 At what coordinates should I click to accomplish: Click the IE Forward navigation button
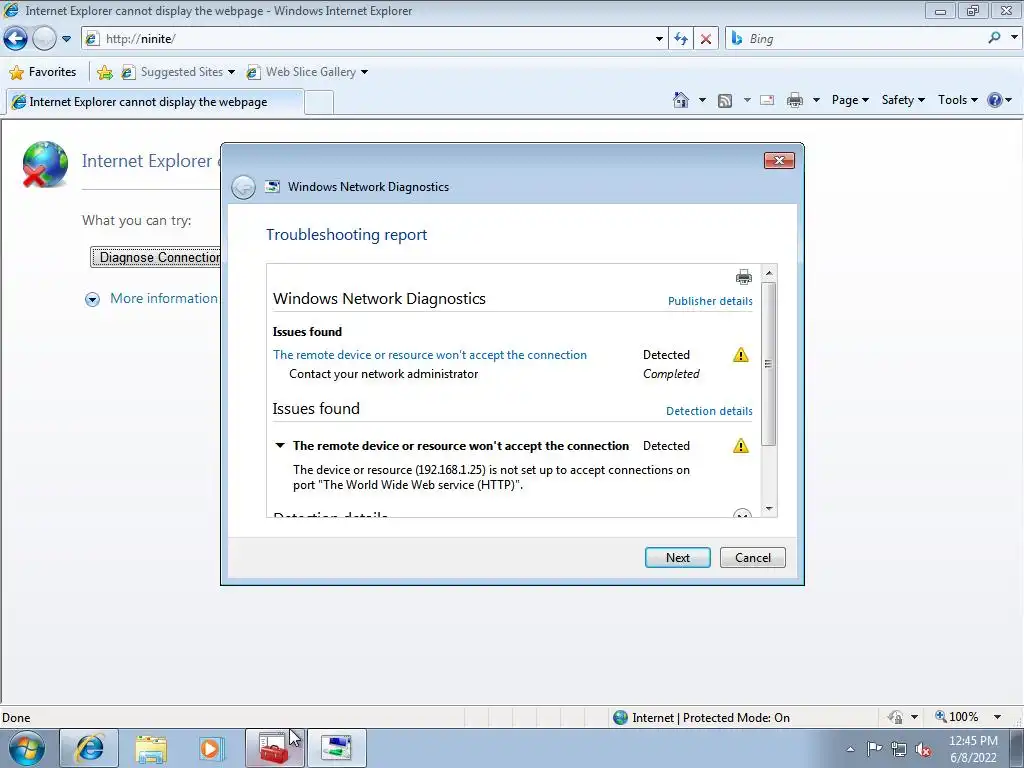click(x=44, y=39)
